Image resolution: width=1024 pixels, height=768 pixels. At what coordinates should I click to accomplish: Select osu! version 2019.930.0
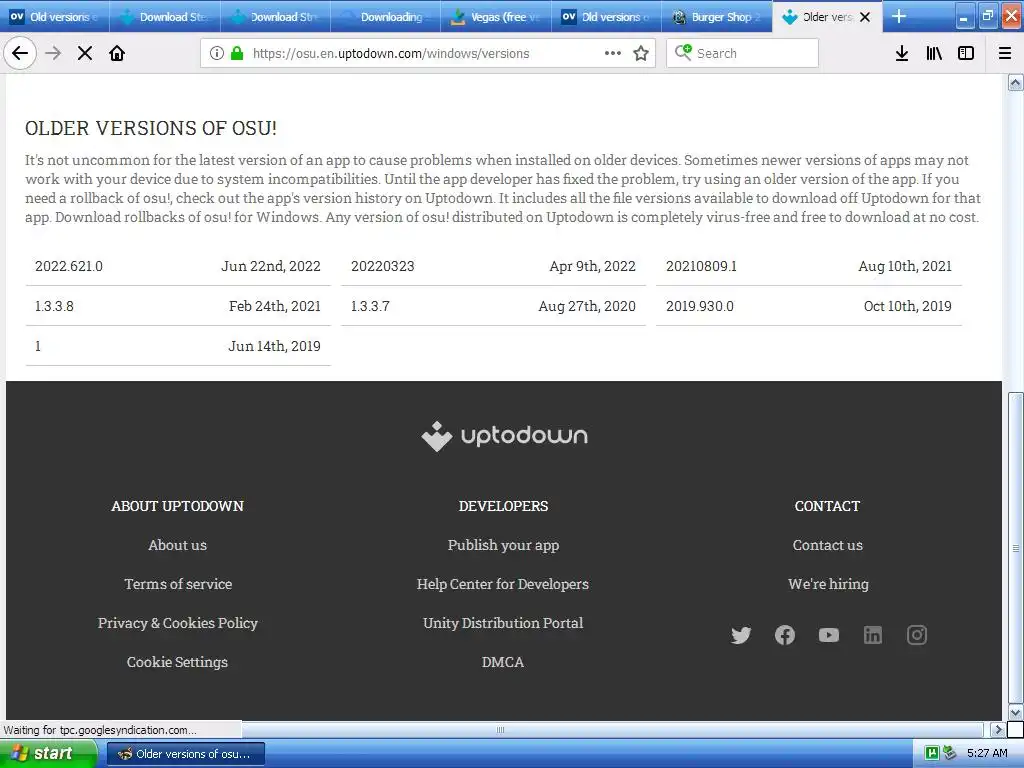[x=808, y=306]
